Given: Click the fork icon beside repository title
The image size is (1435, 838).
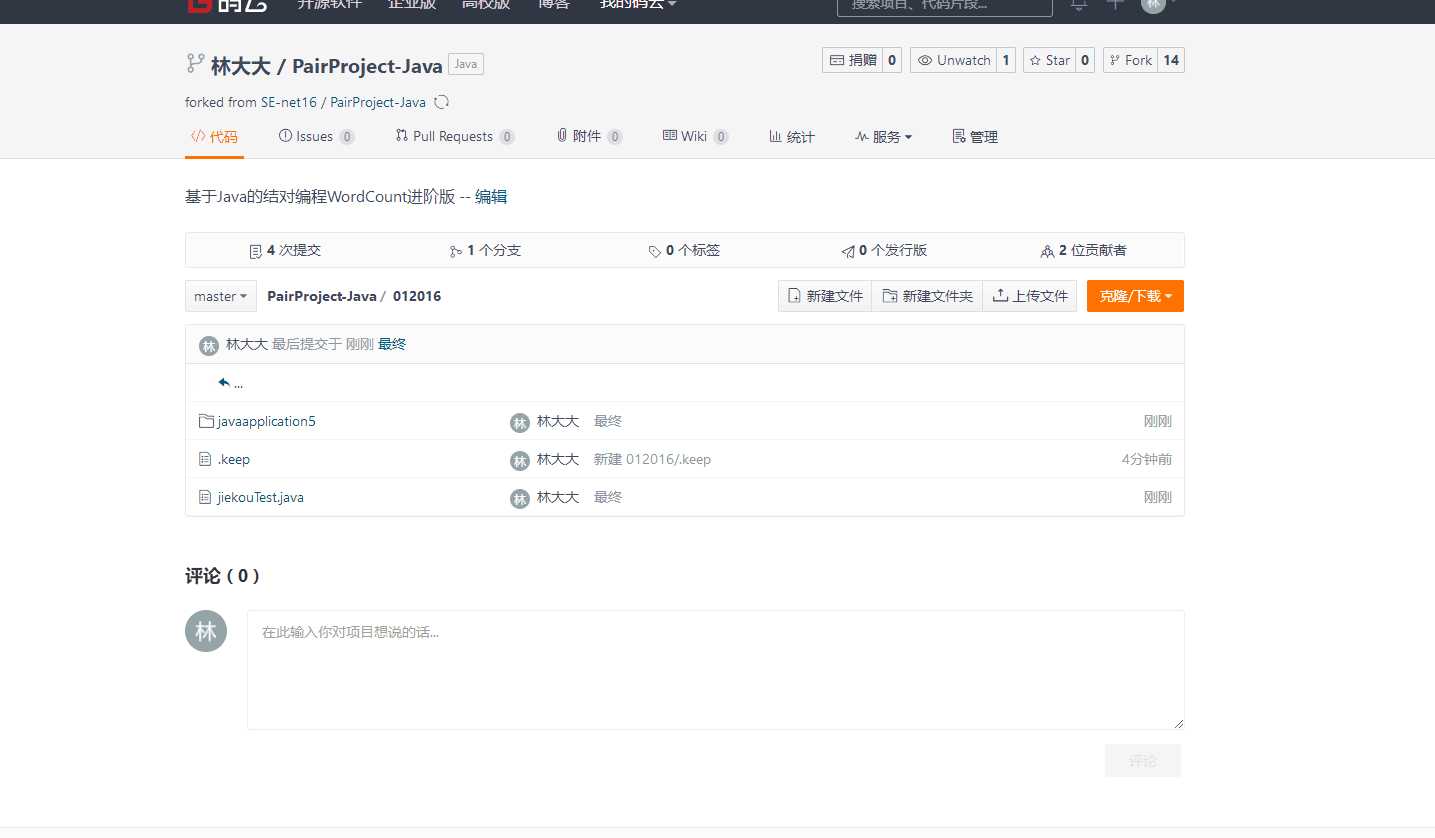Looking at the screenshot, I should click(x=195, y=64).
